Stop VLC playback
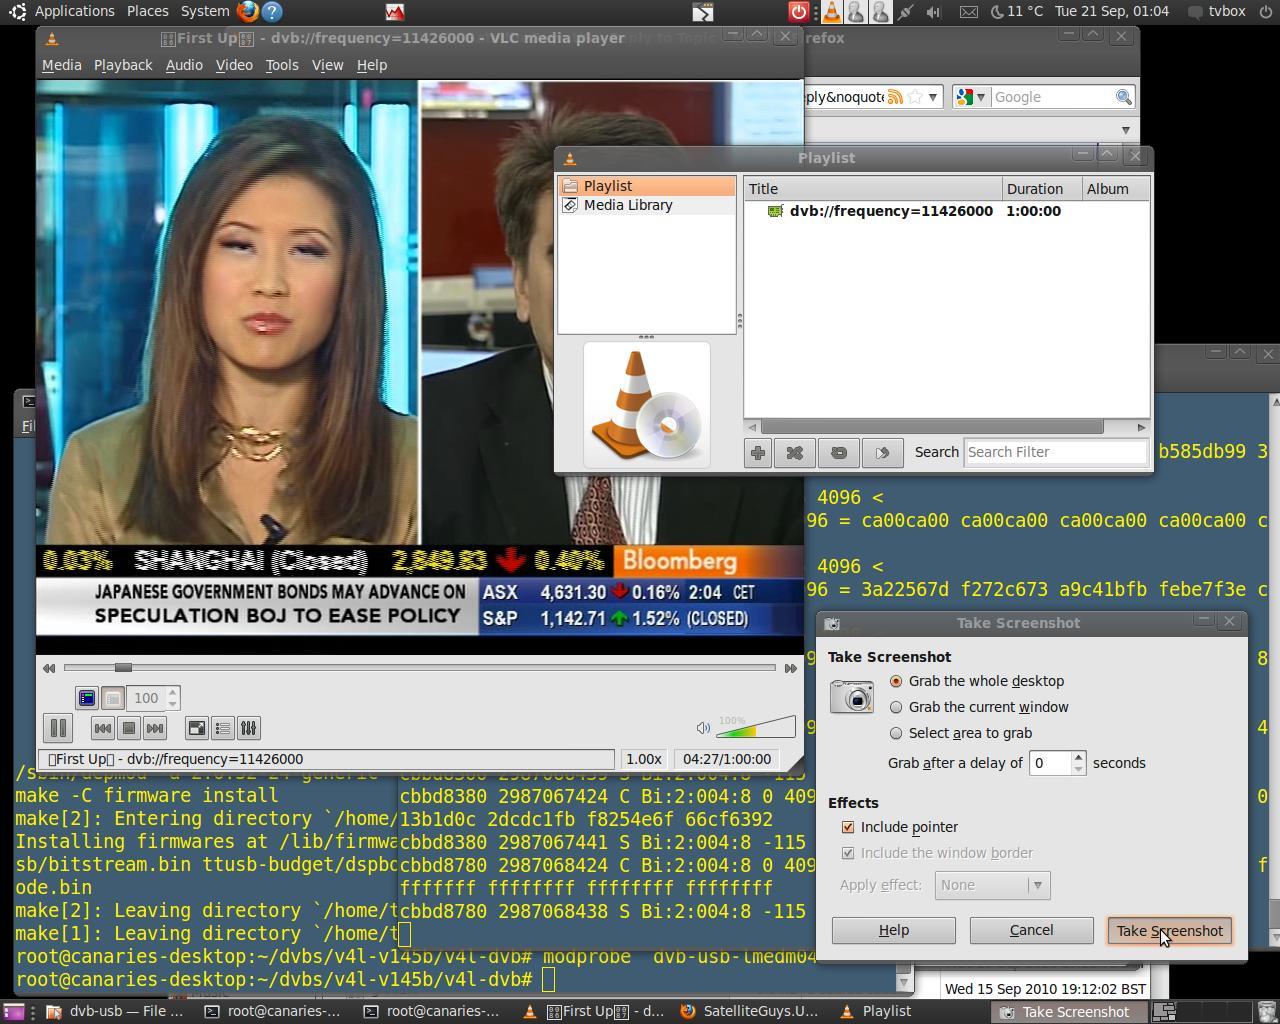Image resolution: width=1280 pixels, height=1024 pixels. [x=128, y=728]
